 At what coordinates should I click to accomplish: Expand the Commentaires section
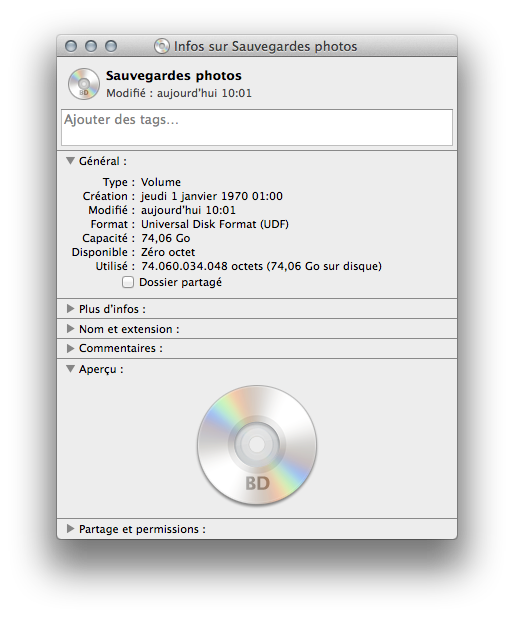71,348
